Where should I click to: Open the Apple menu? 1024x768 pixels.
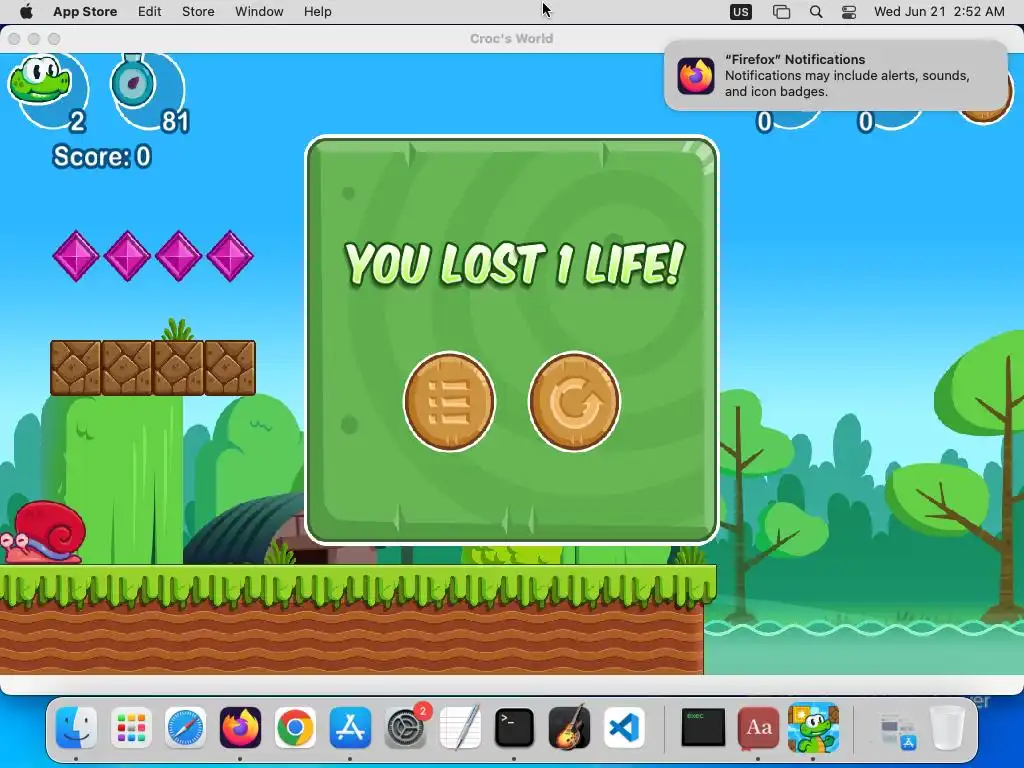(x=26, y=12)
